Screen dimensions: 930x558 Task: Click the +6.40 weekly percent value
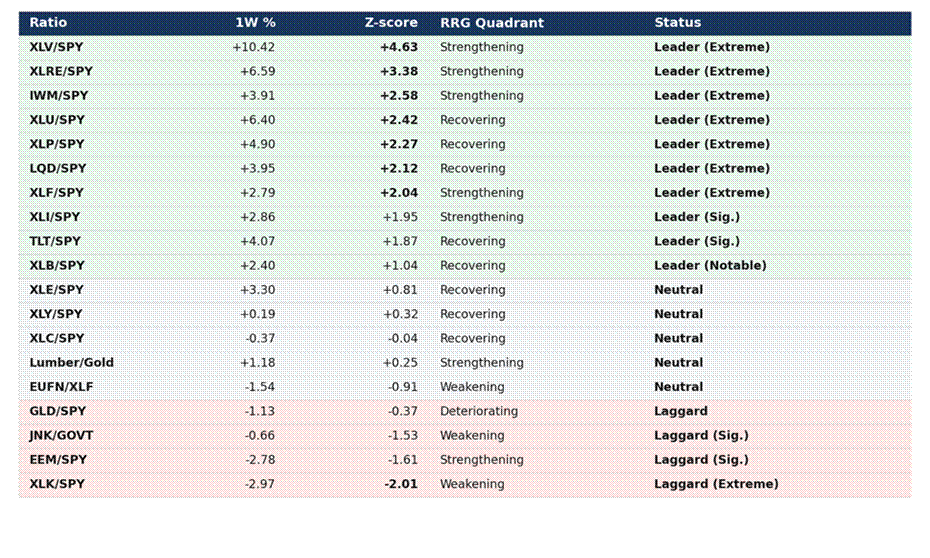[257, 120]
